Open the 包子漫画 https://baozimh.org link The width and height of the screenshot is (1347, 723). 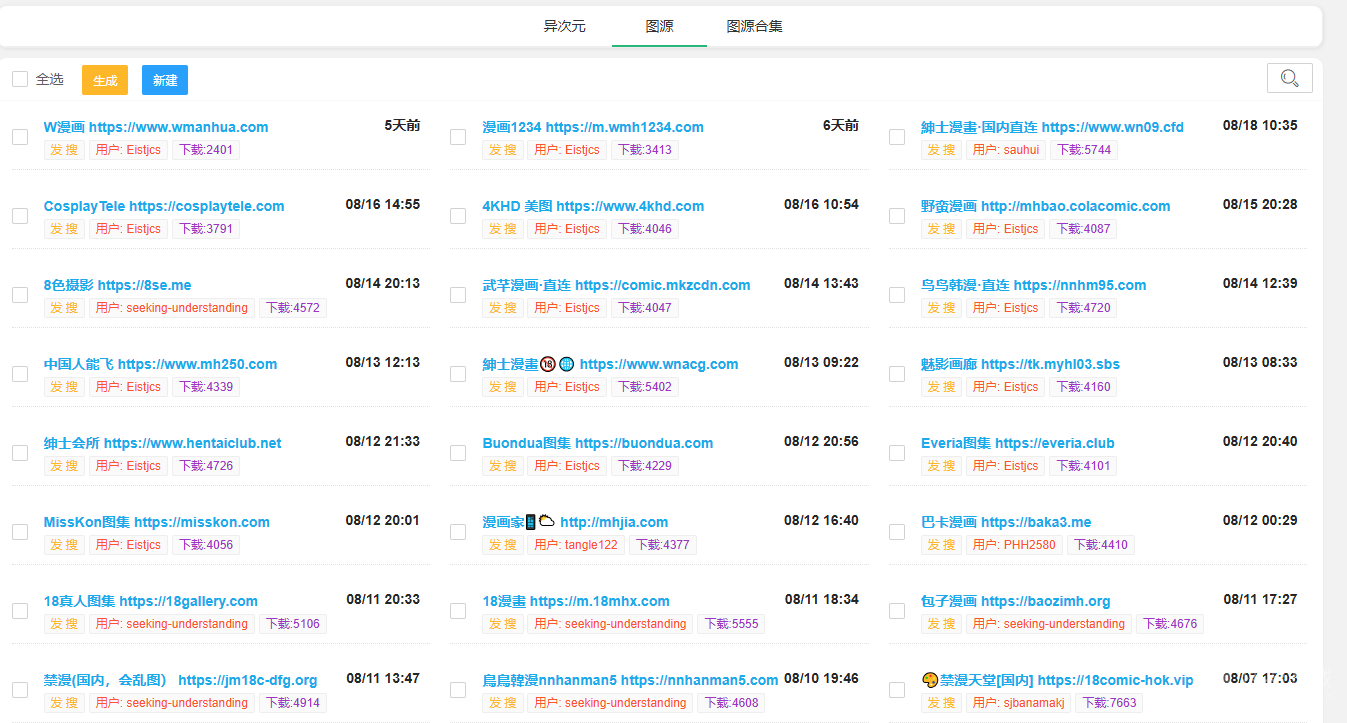1016,601
